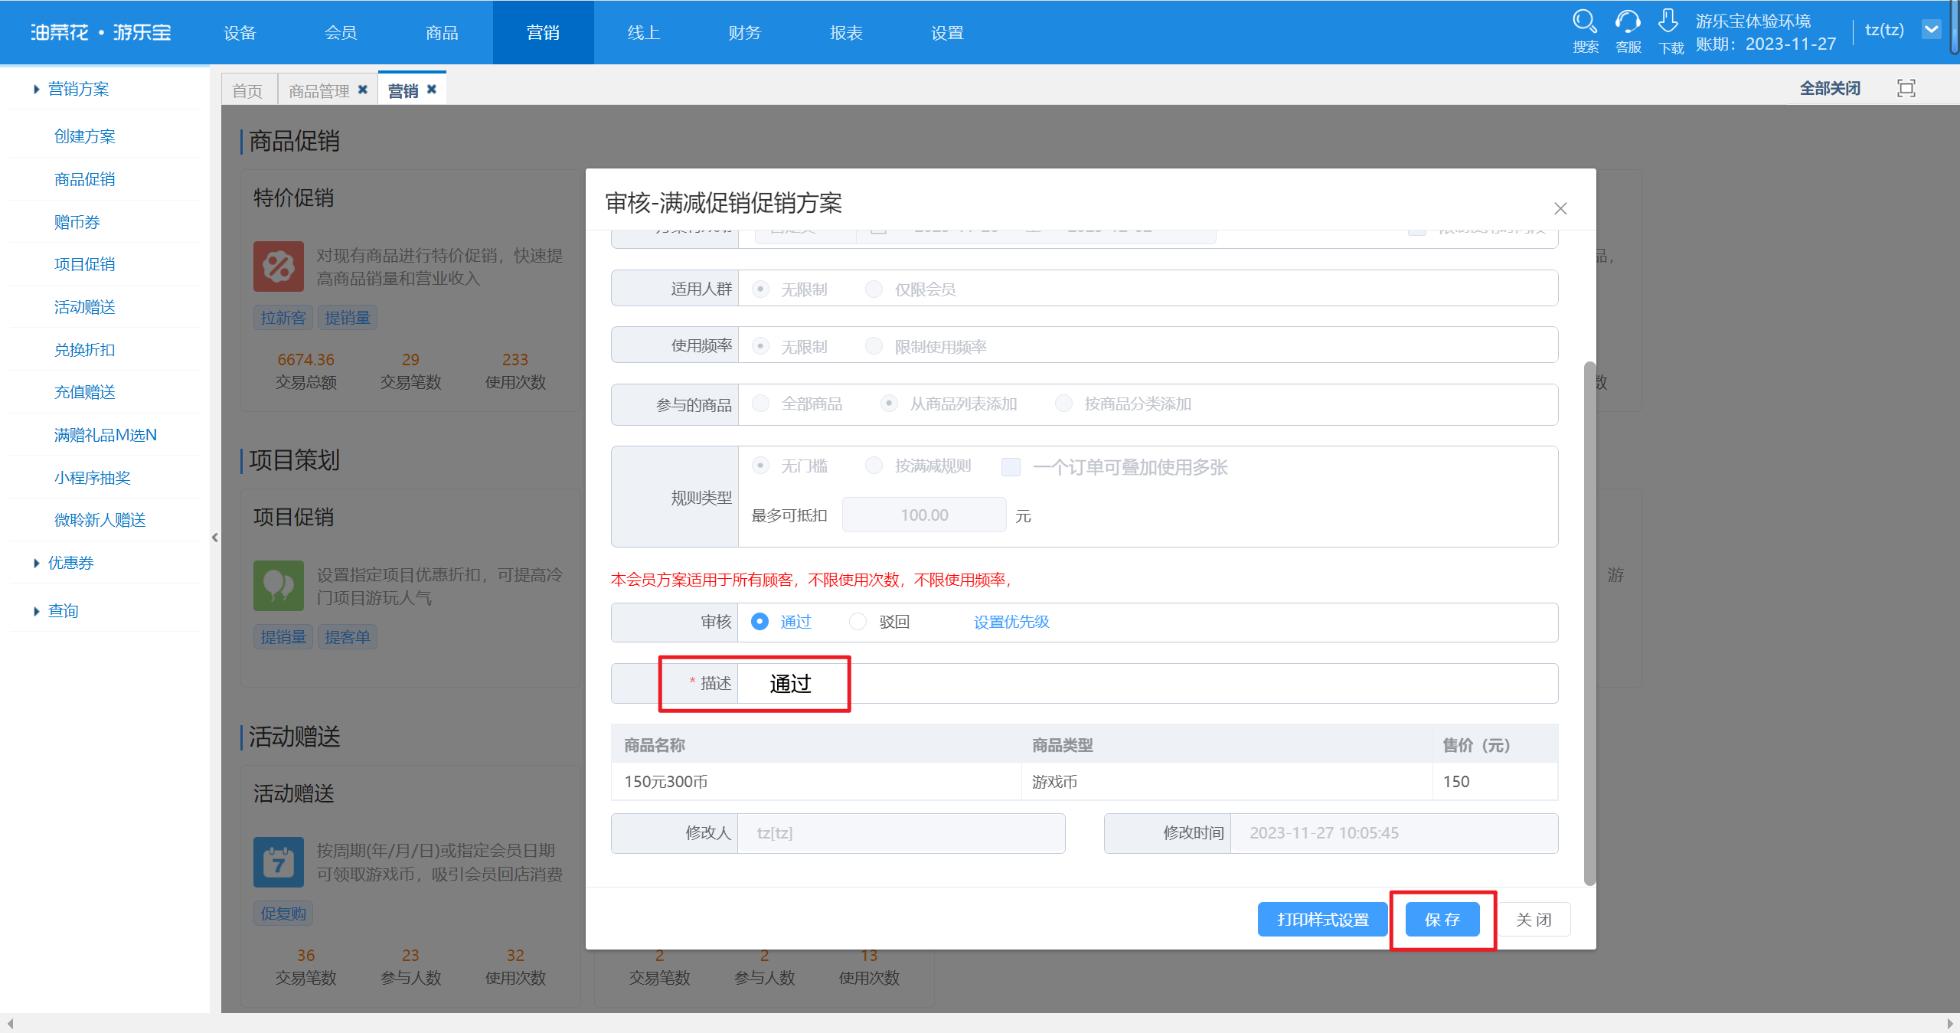Switch to the 首页 tab
The width and height of the screenshot is (1960, 1033).
coord(247,90)
